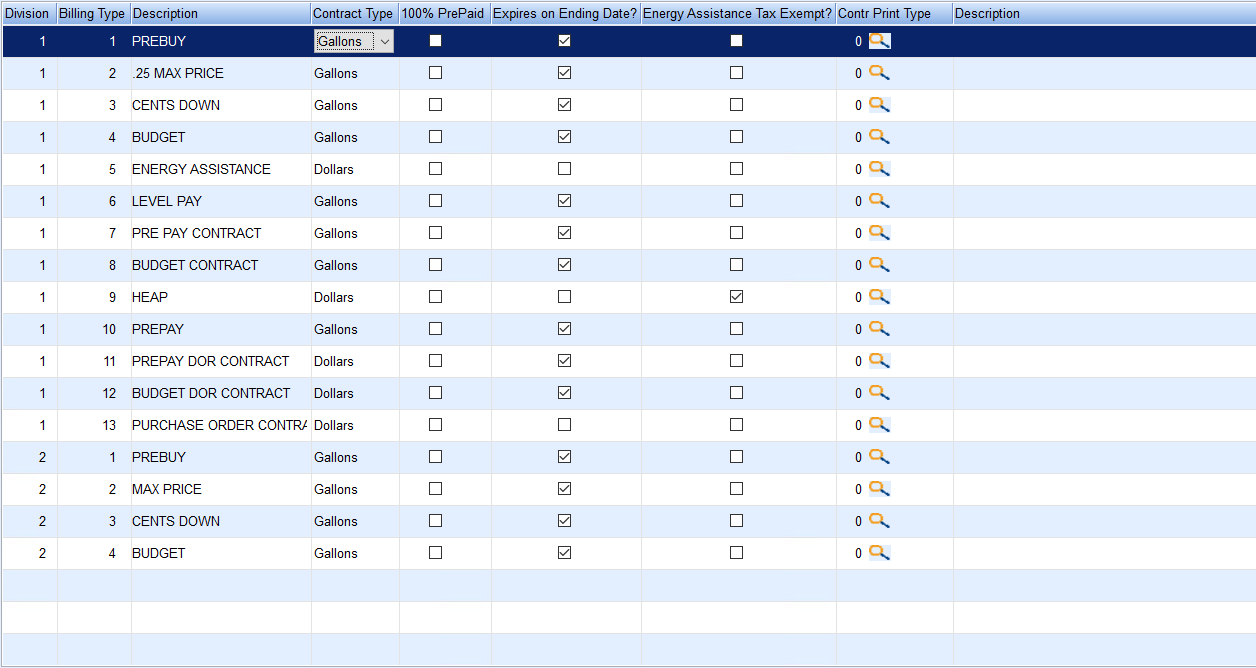Click second Description cell in LEVEL PAY row
This screenshot has height=668, width=1256.
pyautogui.click(x=1104, y=201)
